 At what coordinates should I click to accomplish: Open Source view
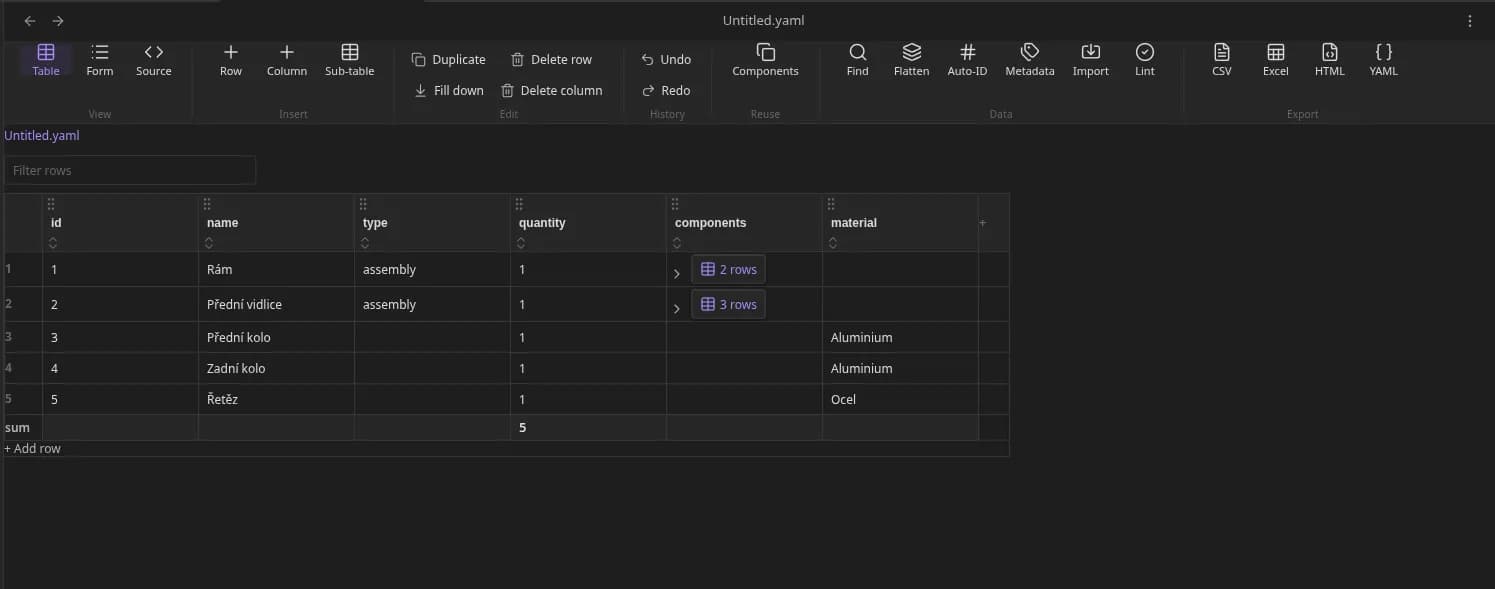154,60
